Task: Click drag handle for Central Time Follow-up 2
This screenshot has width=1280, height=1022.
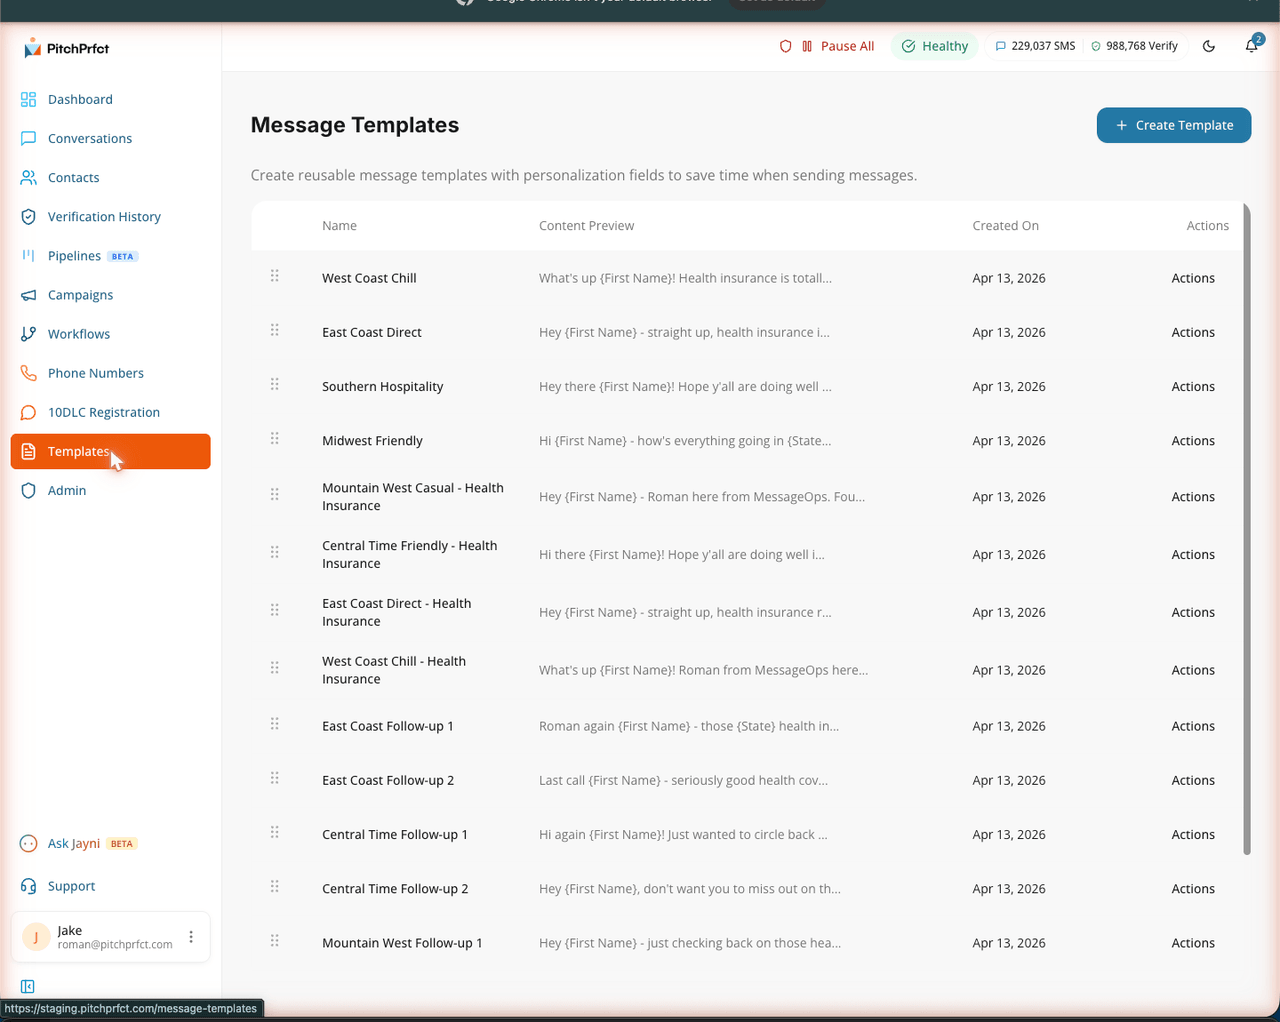Action: click(274, 886)
